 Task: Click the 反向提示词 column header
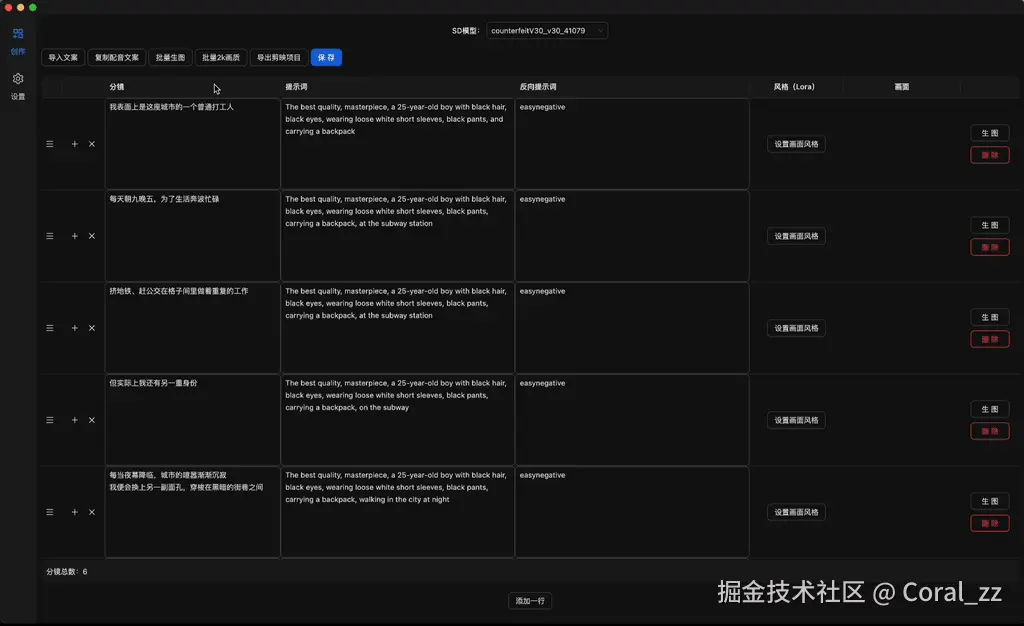point(538,87)
